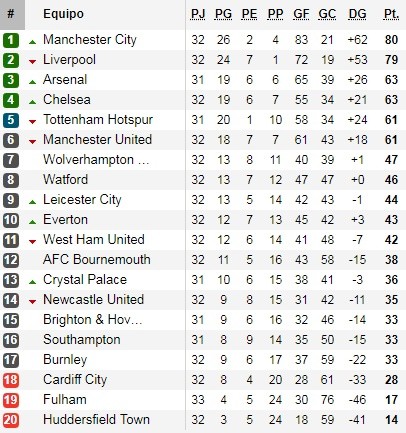Click the red position 20 badge
Image resolution: width=406 pixels, height=433 pixels.
pyautogui.click(x=11, y=420)
